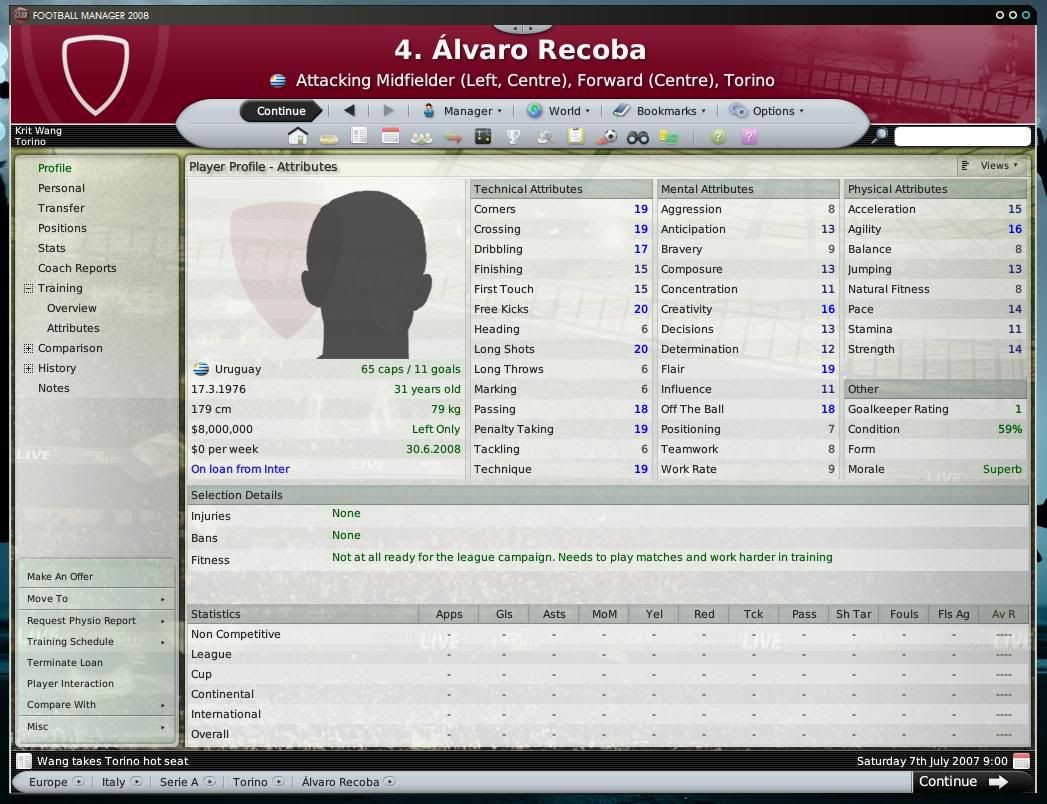
Task: Go to the home screen icon
Action: (298, 136)
